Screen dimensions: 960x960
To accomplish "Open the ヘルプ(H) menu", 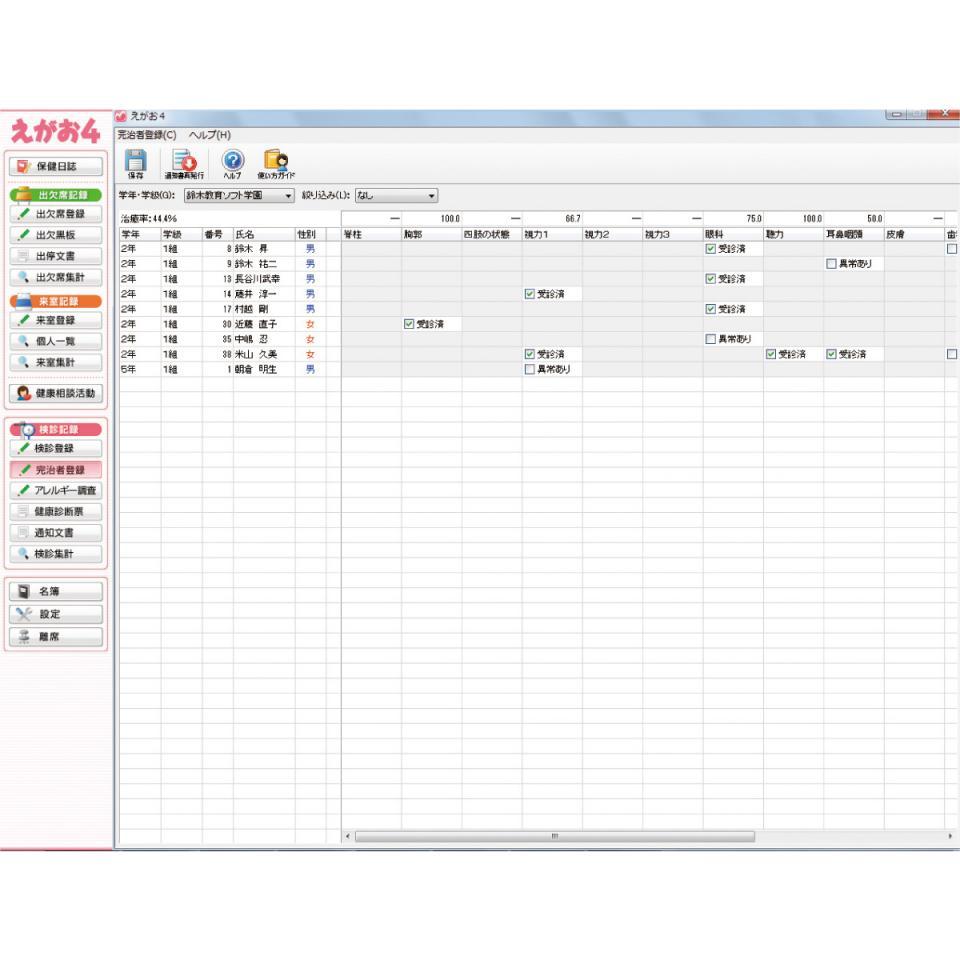I will [x=209, y=135].
